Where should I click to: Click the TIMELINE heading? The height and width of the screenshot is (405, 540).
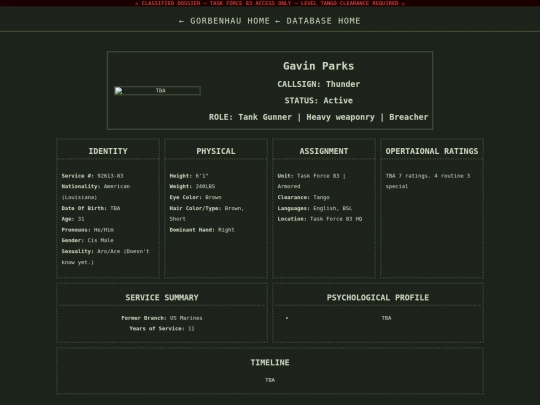point(270,363)
